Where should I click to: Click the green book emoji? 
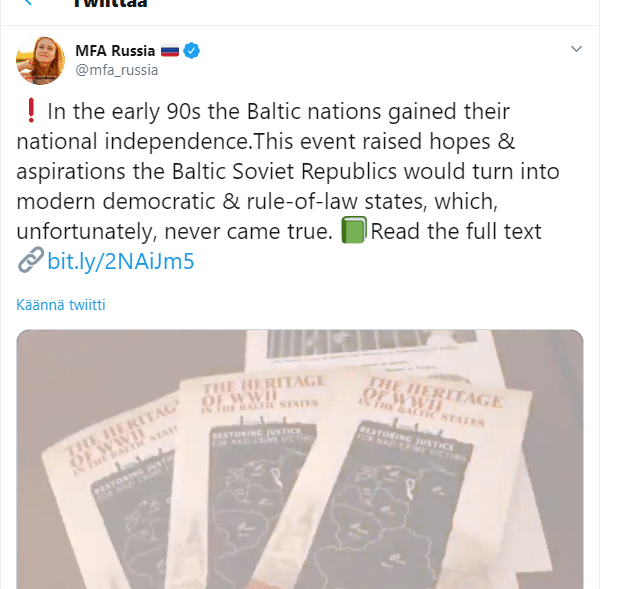355,232
